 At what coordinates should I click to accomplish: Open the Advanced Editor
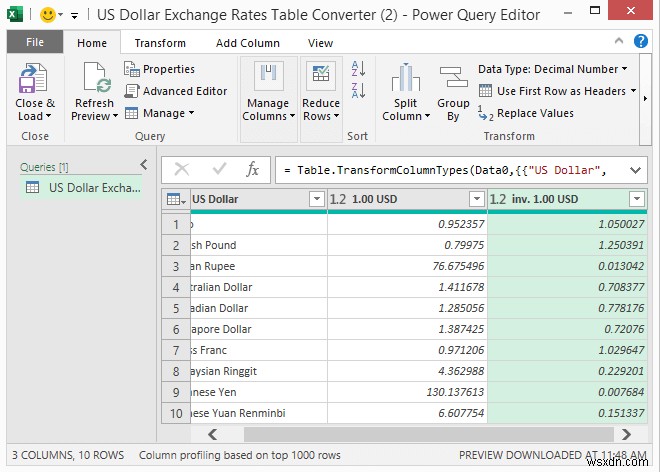coord(176,91)
